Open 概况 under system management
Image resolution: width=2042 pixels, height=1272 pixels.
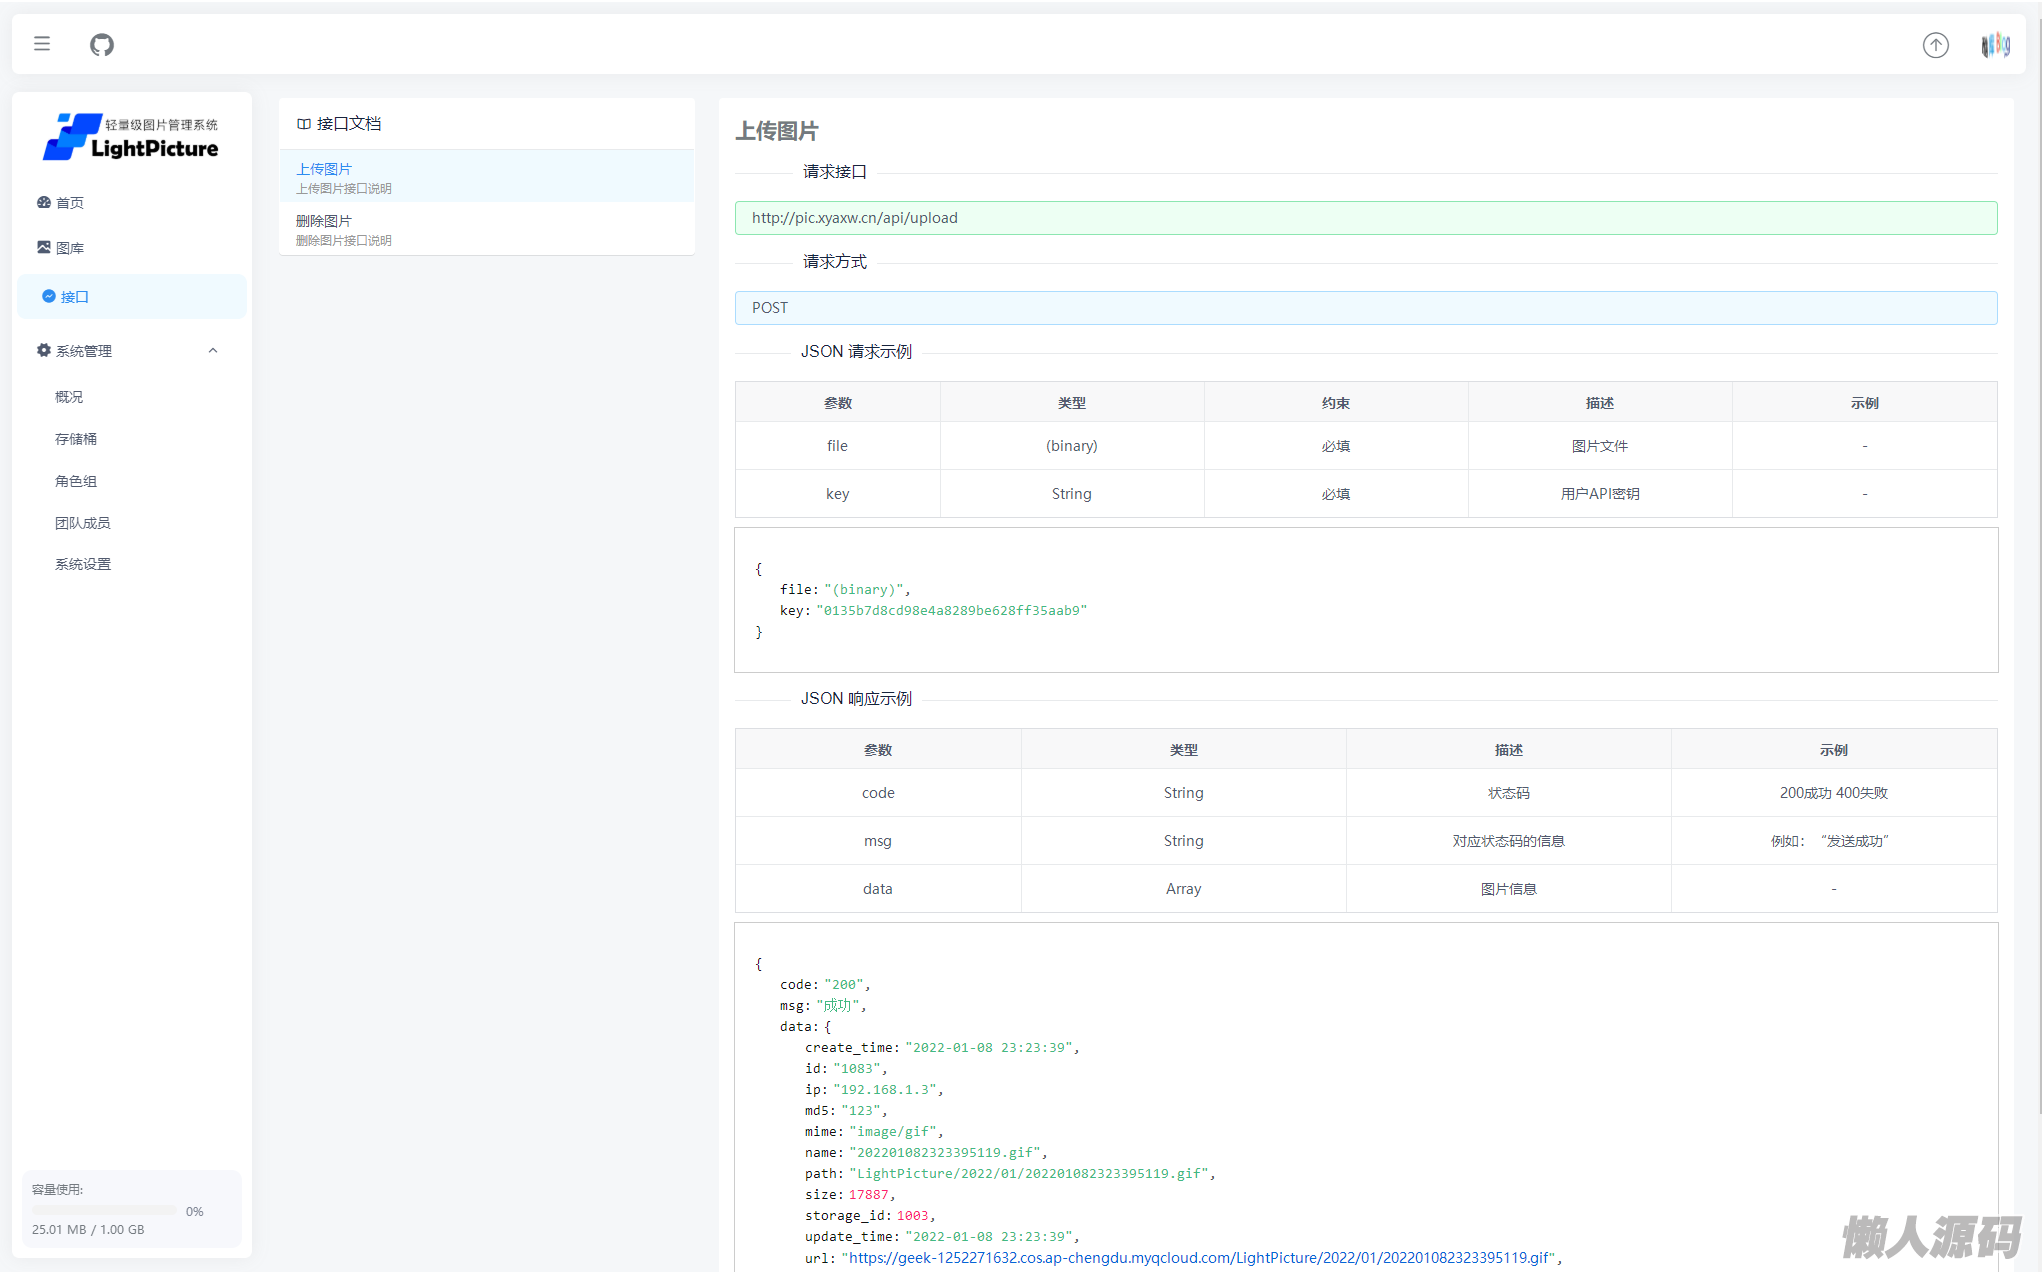click(x=69, y=397)
